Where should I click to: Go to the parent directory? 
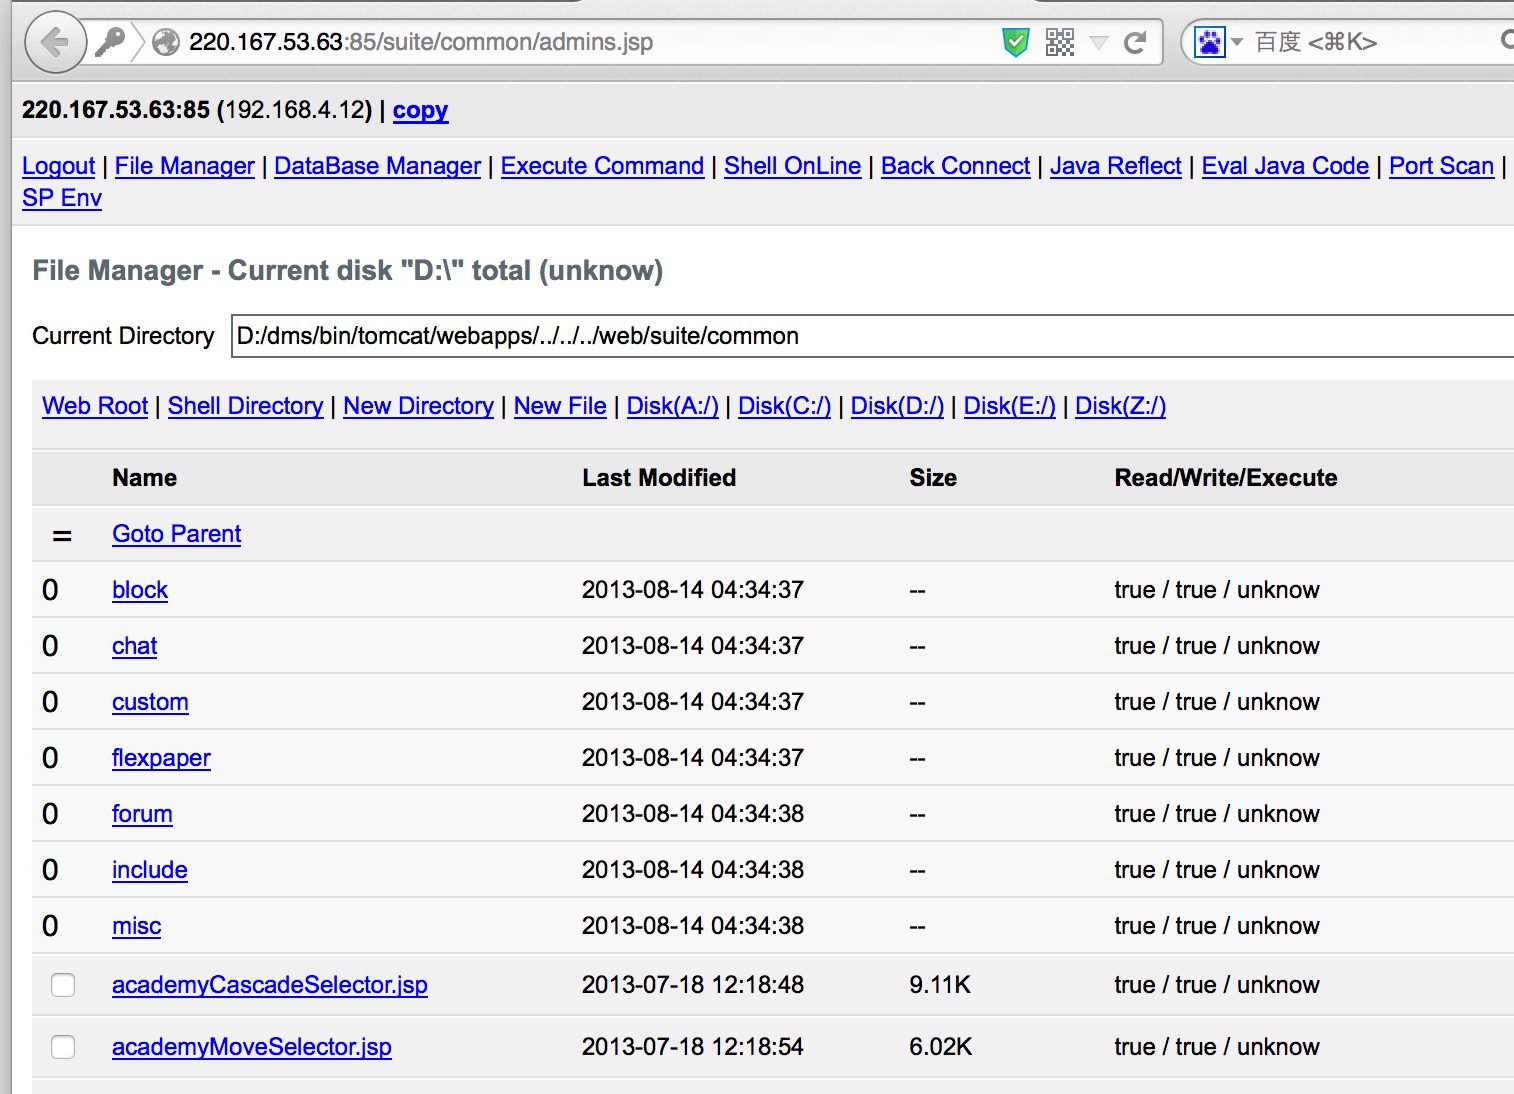pos(176,534)
